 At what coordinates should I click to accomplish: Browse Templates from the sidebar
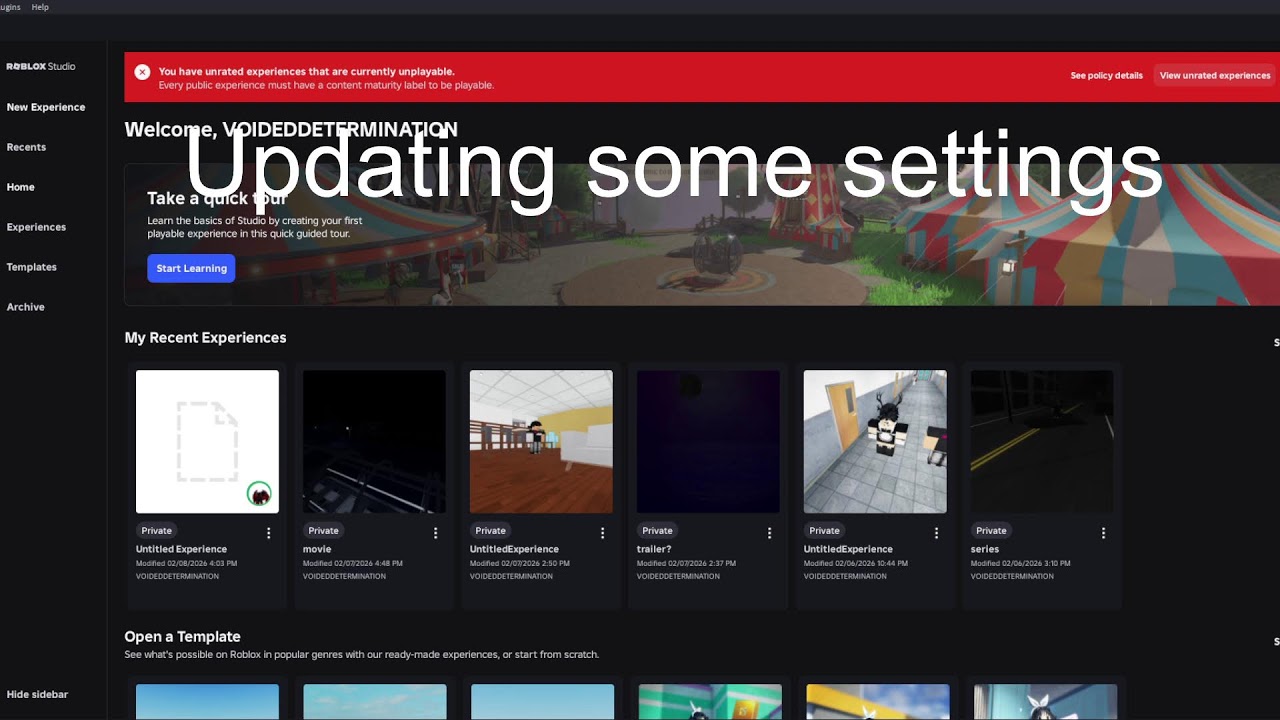point(32,267)
